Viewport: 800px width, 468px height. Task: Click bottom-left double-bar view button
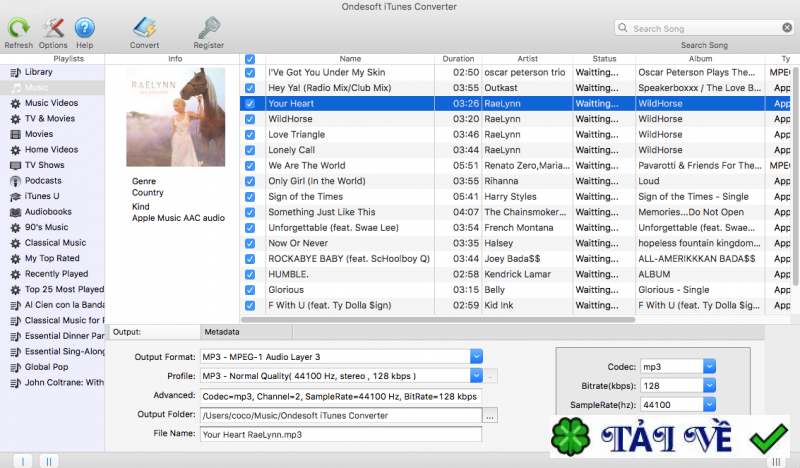click(x=49, y=461)
